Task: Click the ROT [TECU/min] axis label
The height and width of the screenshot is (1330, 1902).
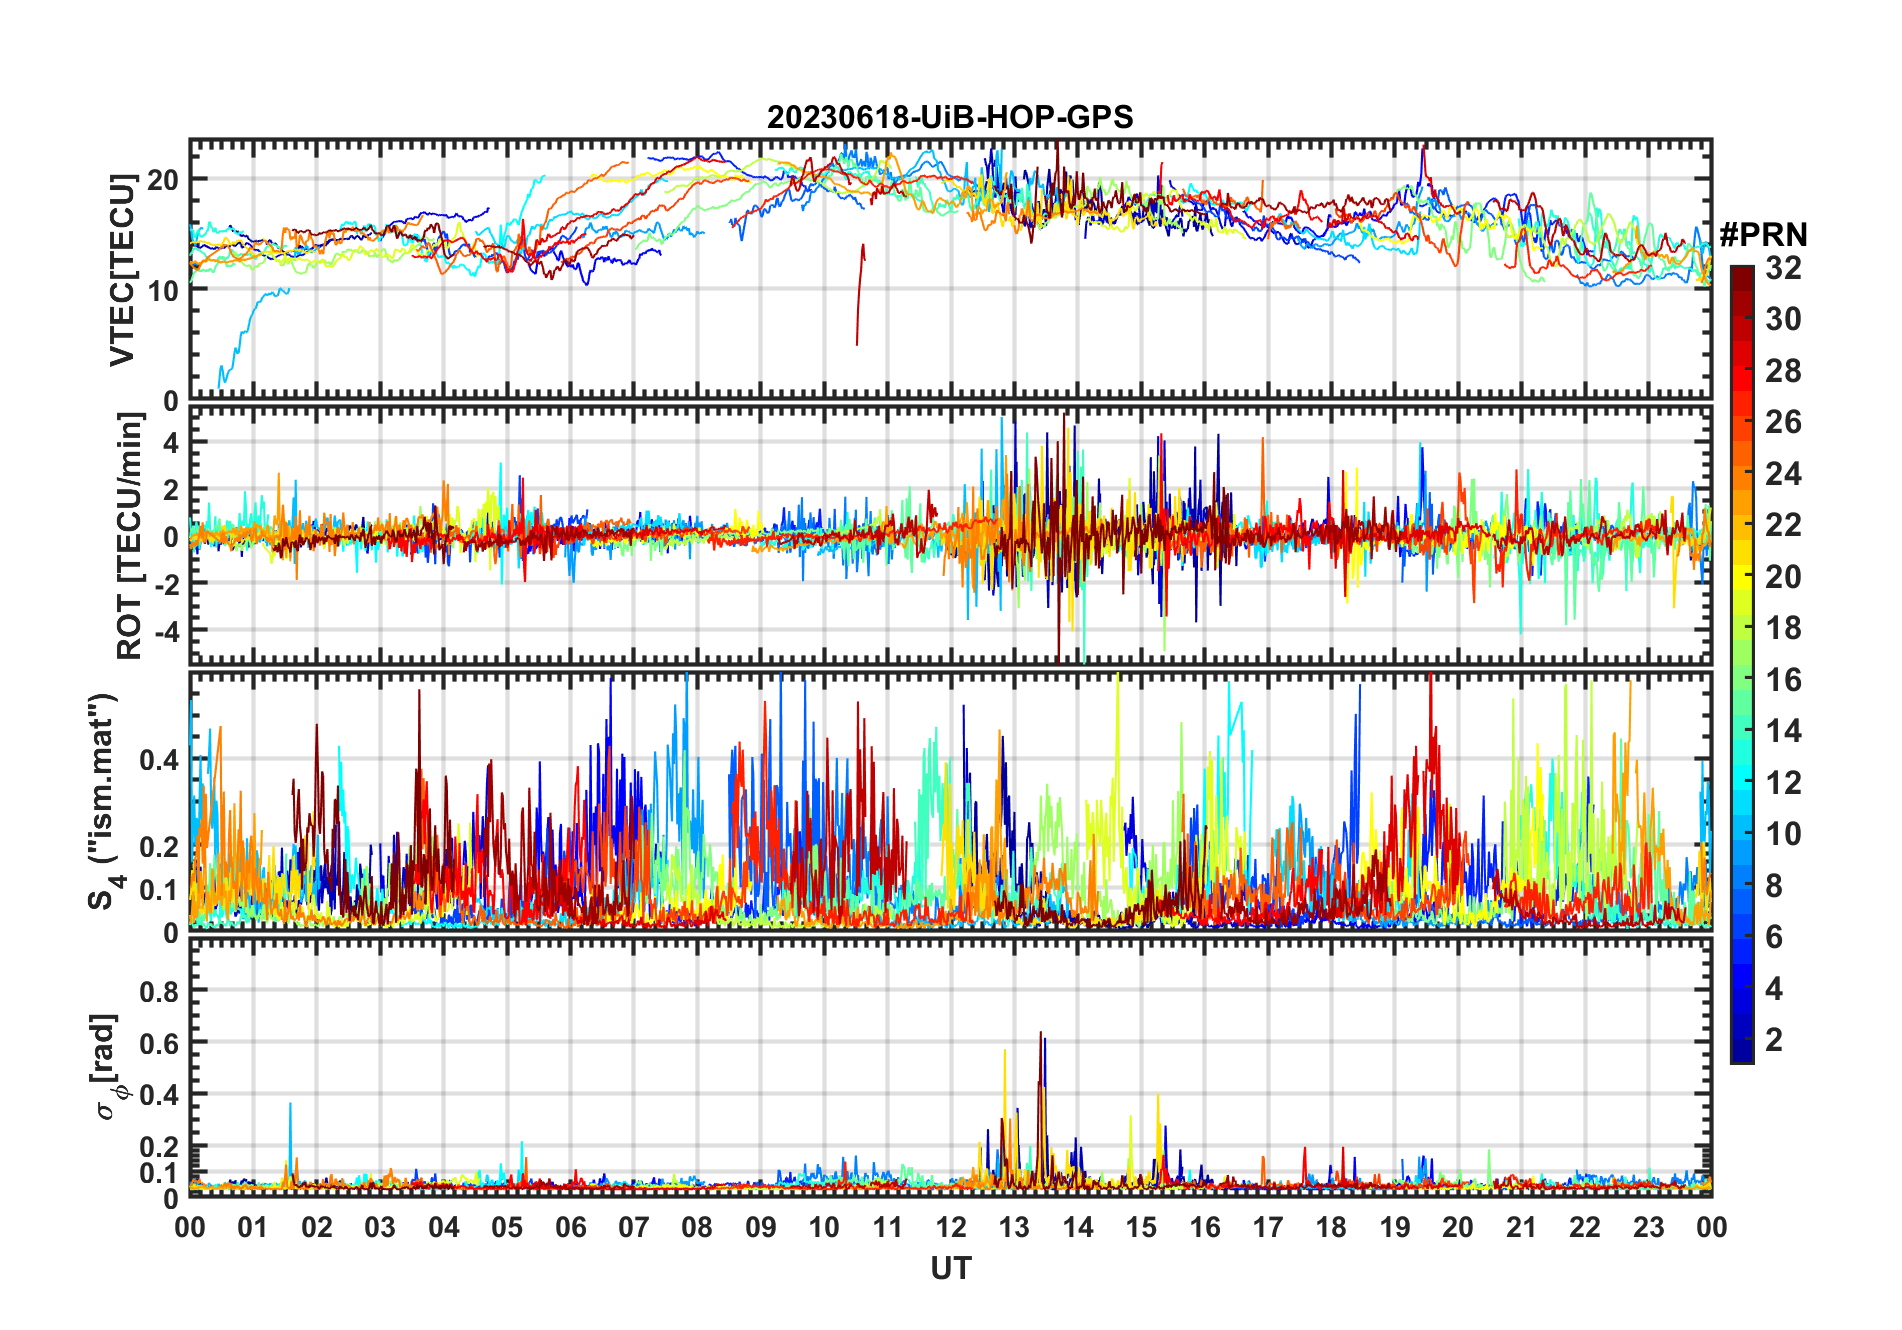Action: point(129,536)
